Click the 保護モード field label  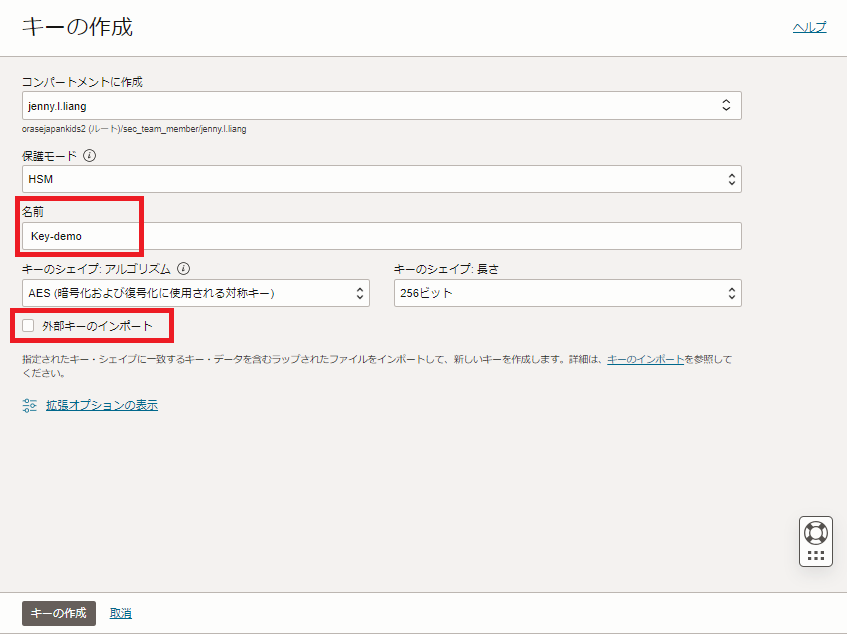pos(49,156)
